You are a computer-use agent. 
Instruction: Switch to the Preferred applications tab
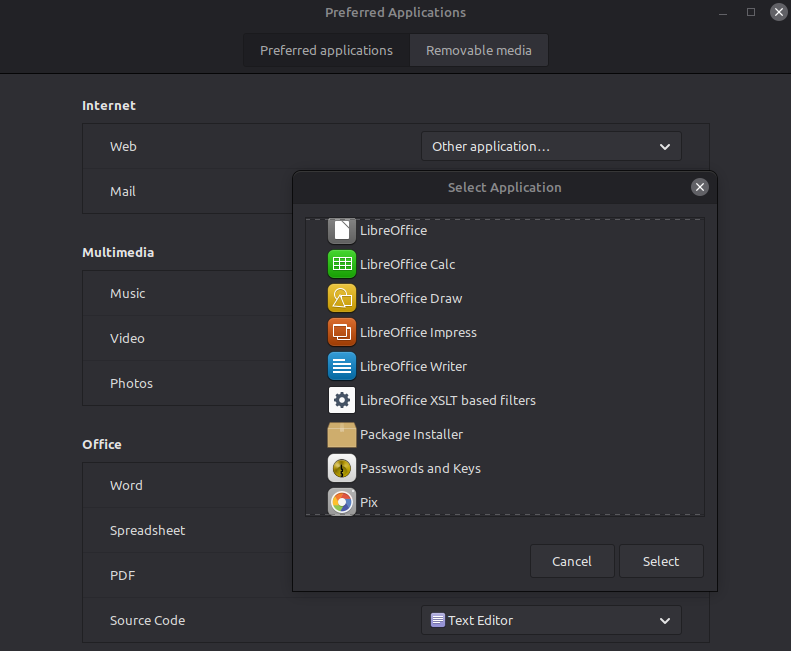[x=326, y=50]
